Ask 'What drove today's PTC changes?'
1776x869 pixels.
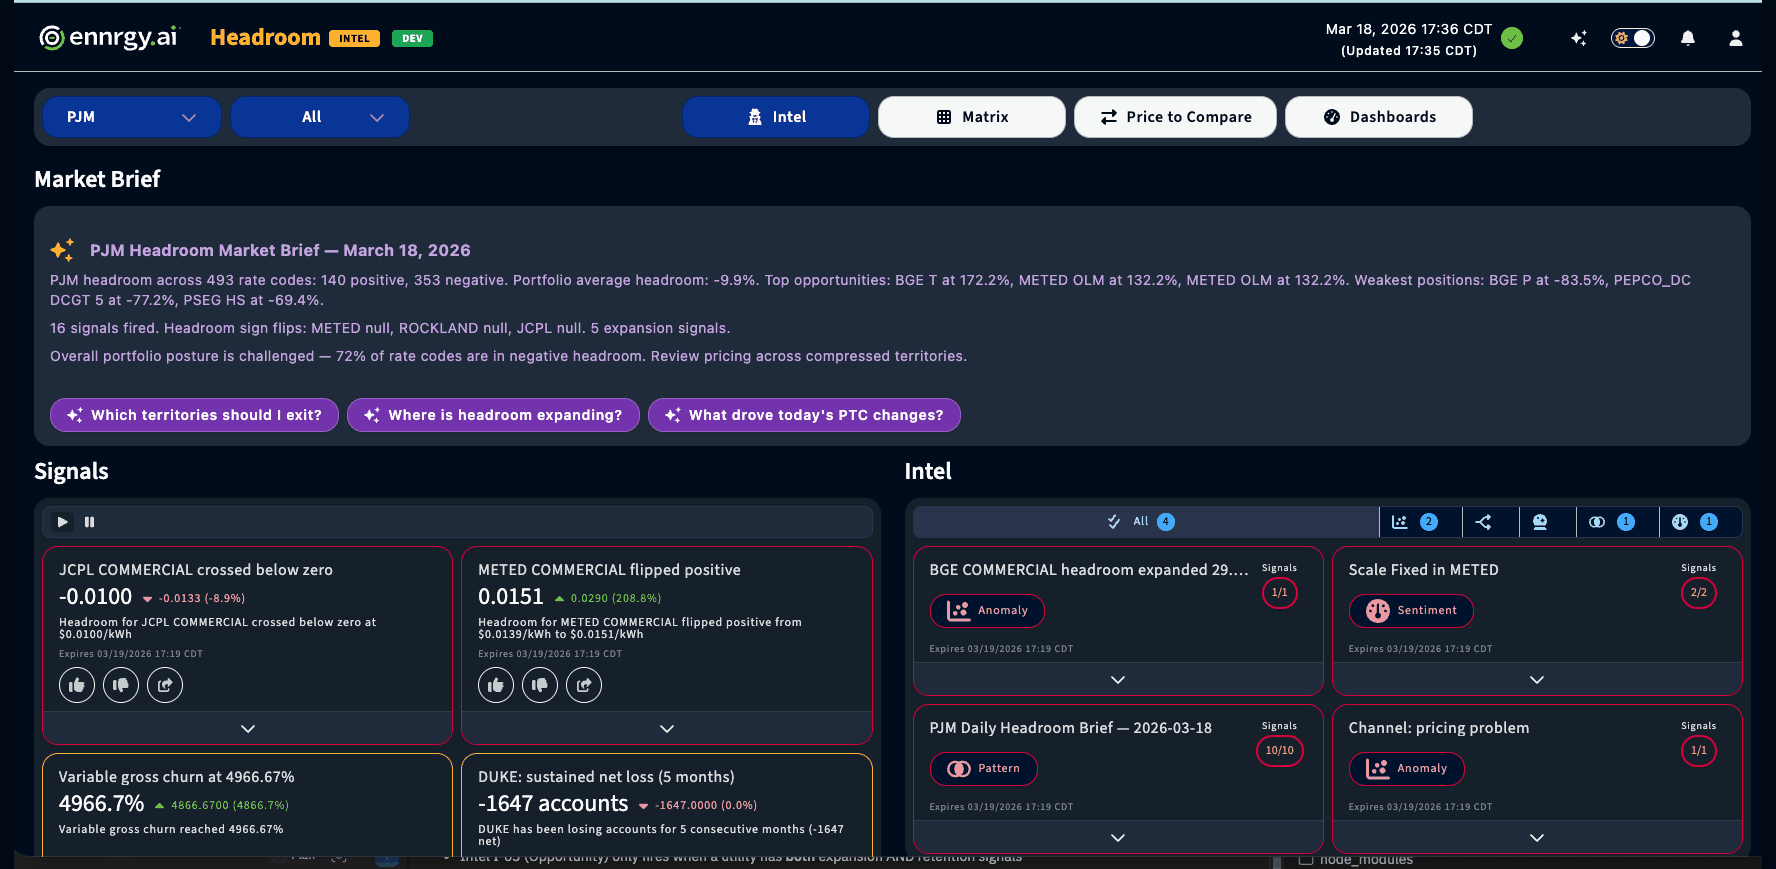point(804,415)
